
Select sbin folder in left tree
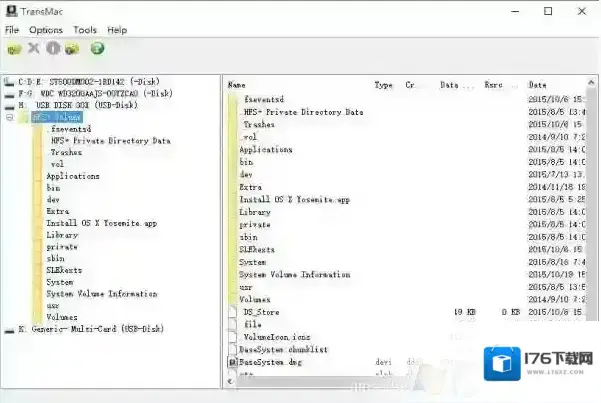click(x=56, y=258)
